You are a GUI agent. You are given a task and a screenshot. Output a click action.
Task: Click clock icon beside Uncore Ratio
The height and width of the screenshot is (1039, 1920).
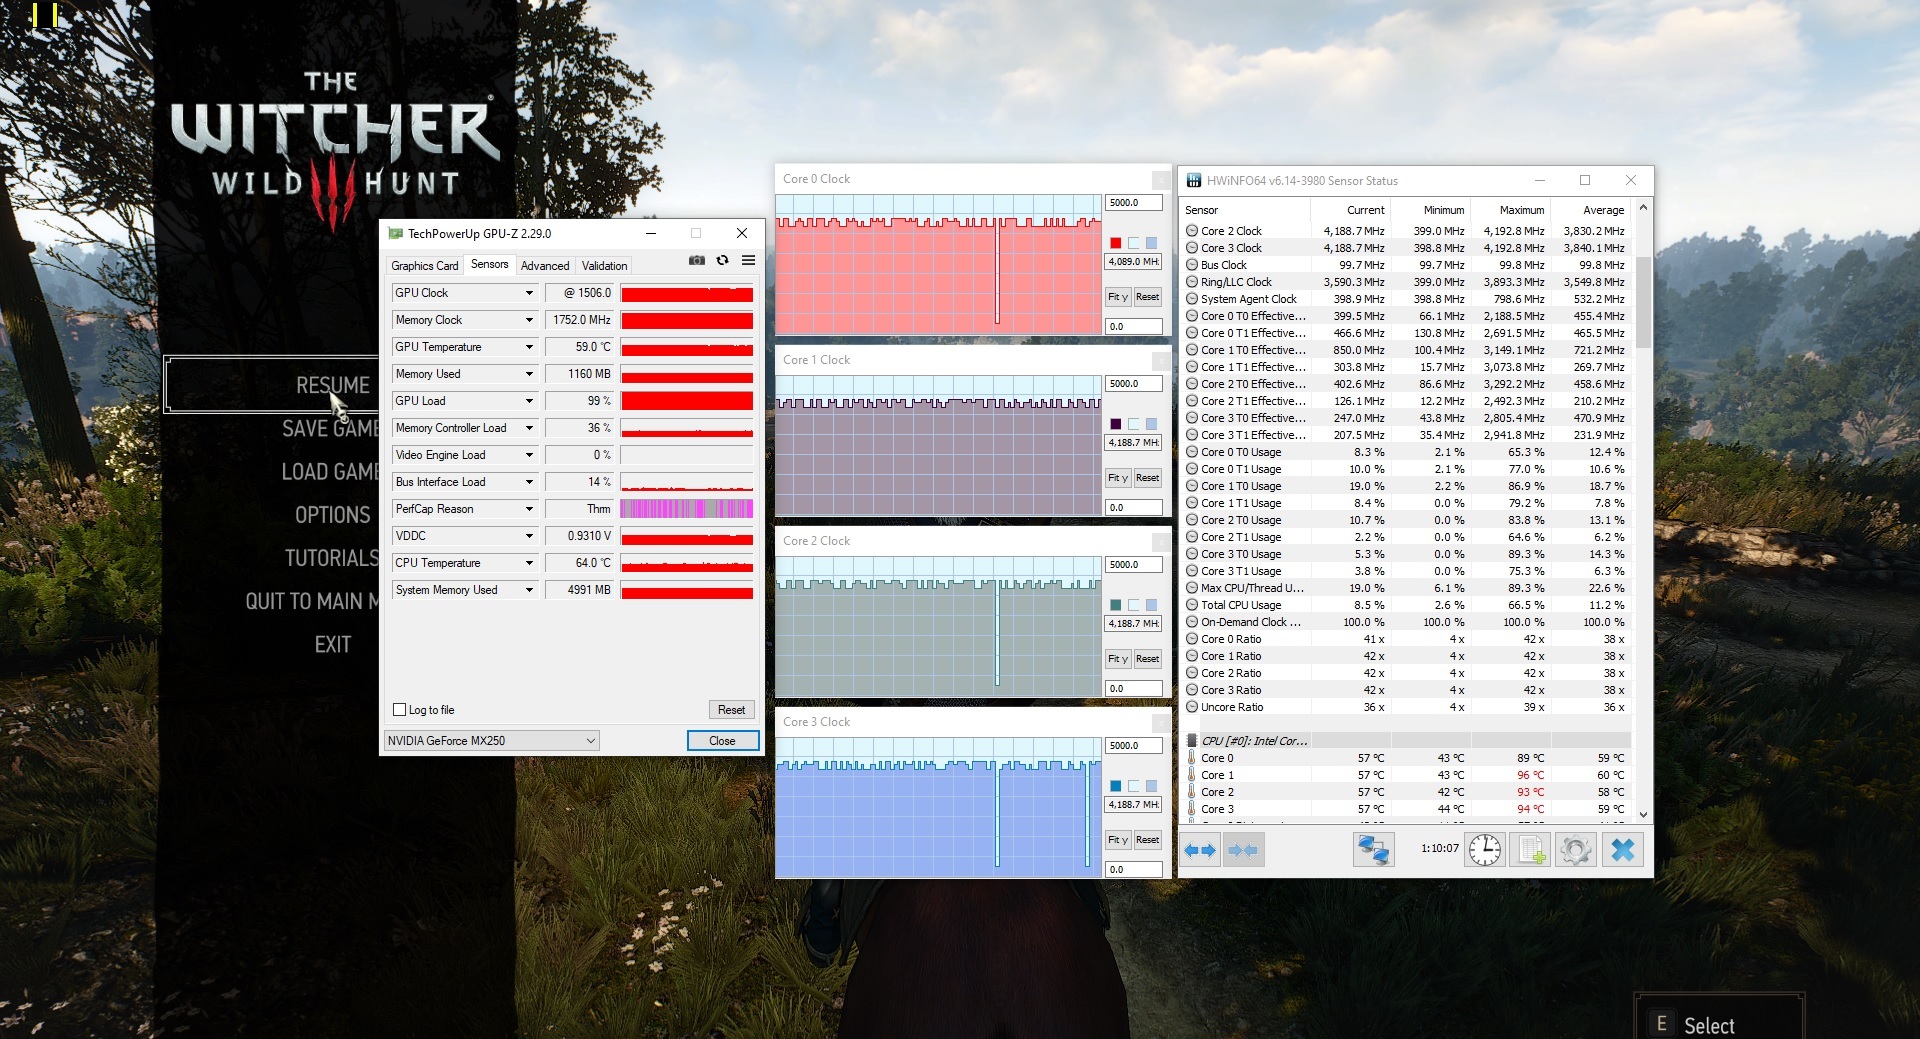[1192, 707]
